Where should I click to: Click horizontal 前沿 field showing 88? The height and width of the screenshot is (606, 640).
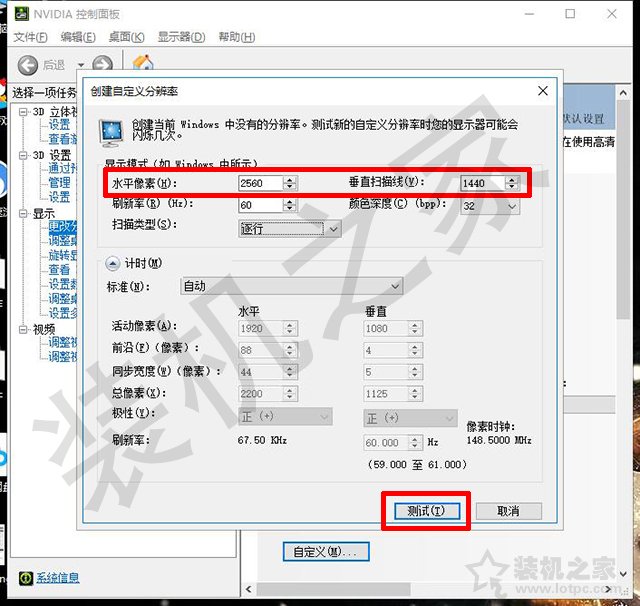[x=260, y=350]
